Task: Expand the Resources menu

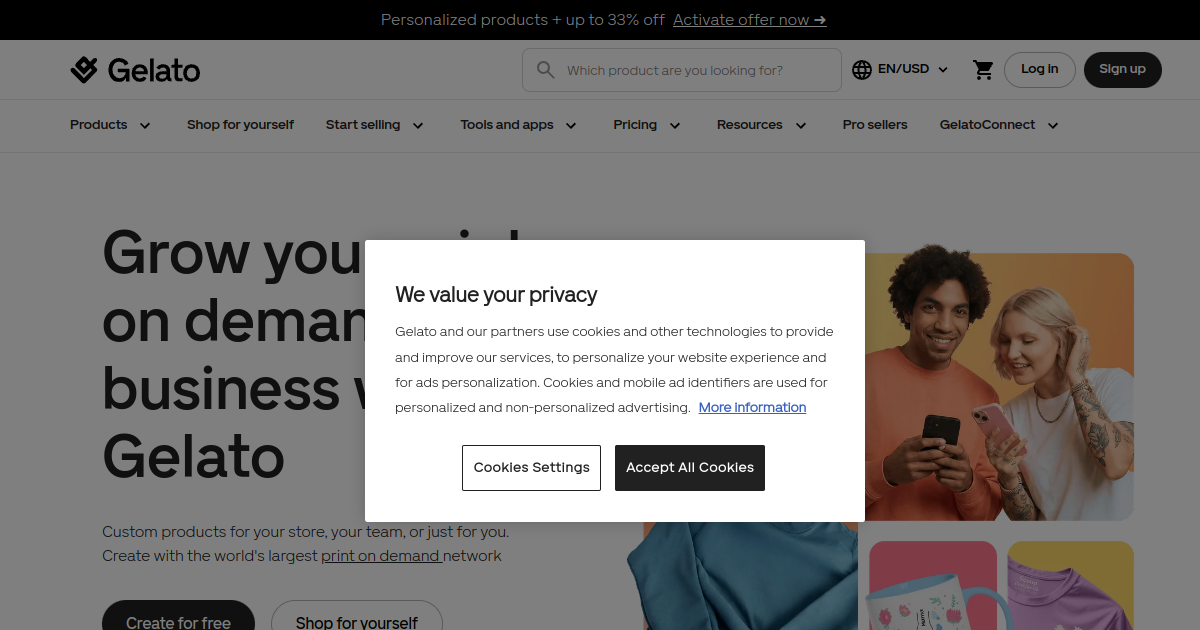Action: point(762,125)
